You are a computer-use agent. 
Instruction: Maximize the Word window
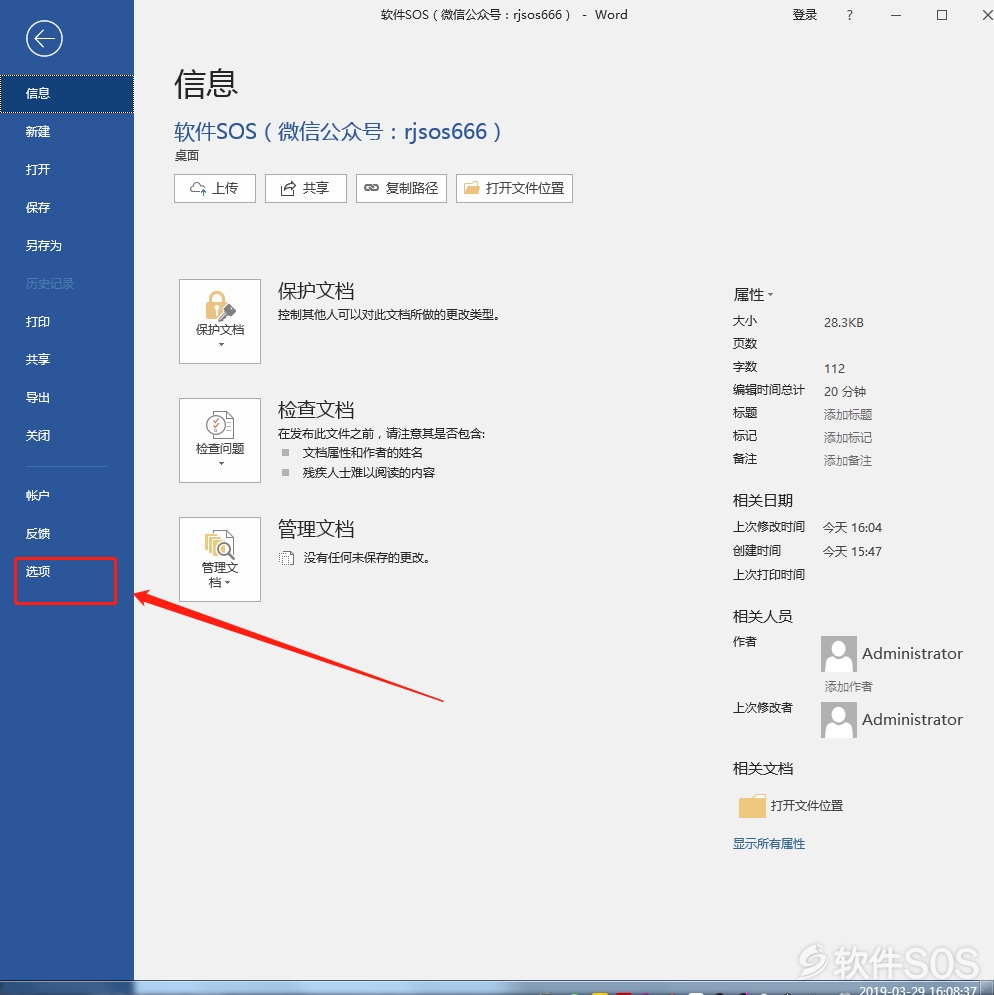(942, 15)
